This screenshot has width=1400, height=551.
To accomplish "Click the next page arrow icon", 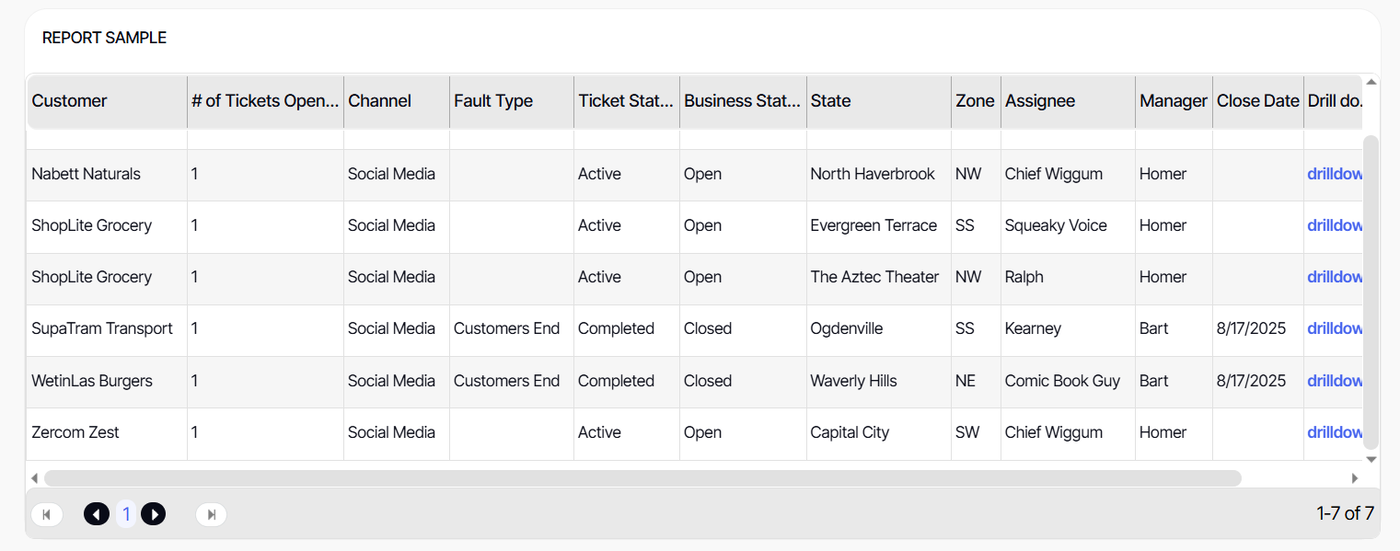I will tap(153, 514).
